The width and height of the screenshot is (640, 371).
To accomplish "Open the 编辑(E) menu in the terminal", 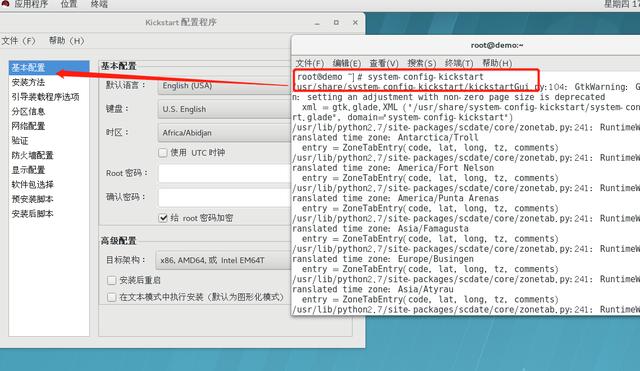I will pos(347,63).
